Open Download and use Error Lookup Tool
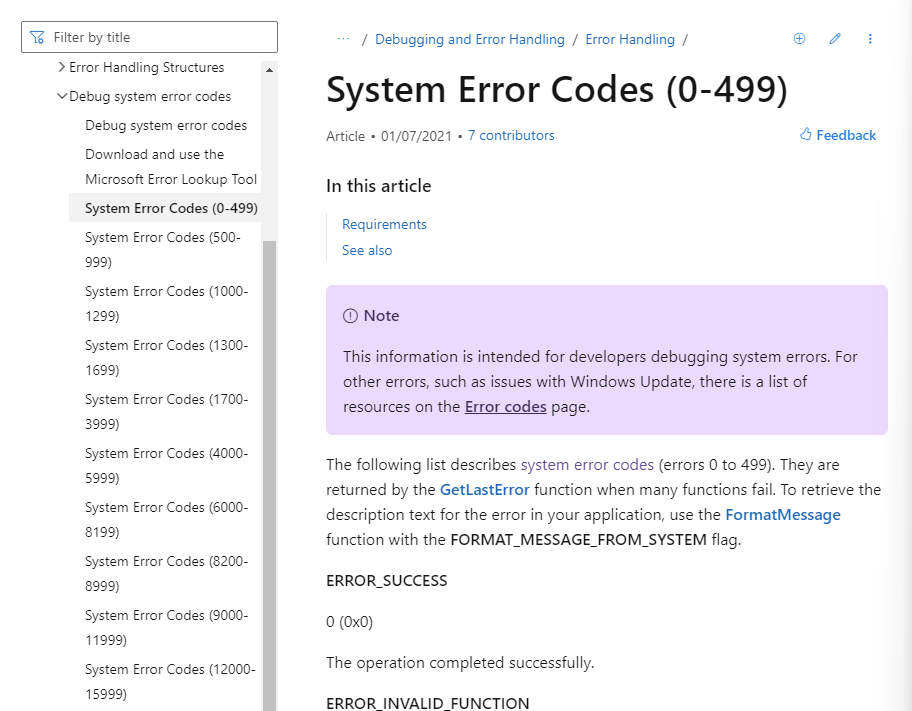The height and width of the screenshot is (711, 912). click(170, 167)
